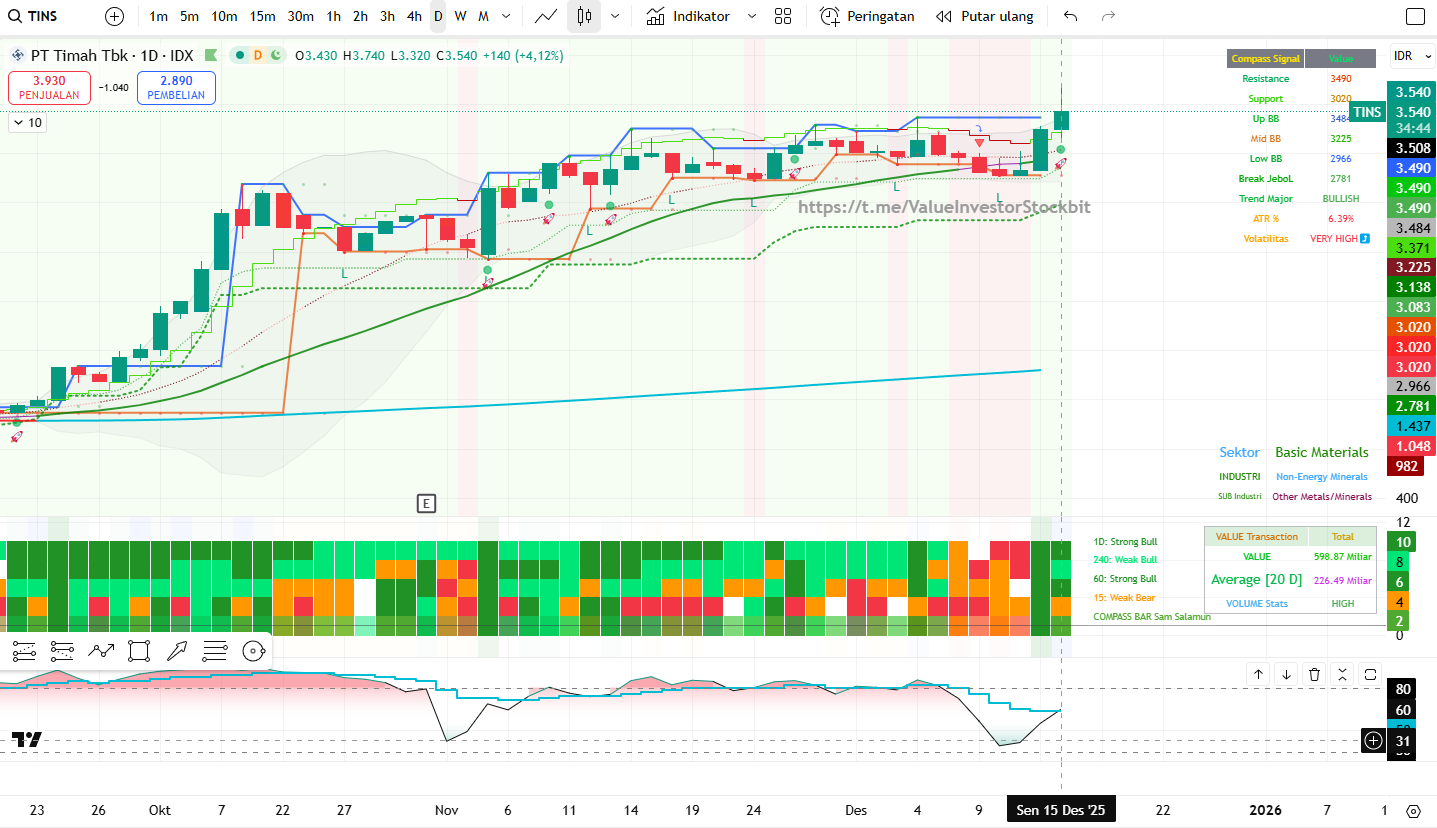Delete the indicator pane with trash icon
The image size is (1437, 828).
[1314, 674]
